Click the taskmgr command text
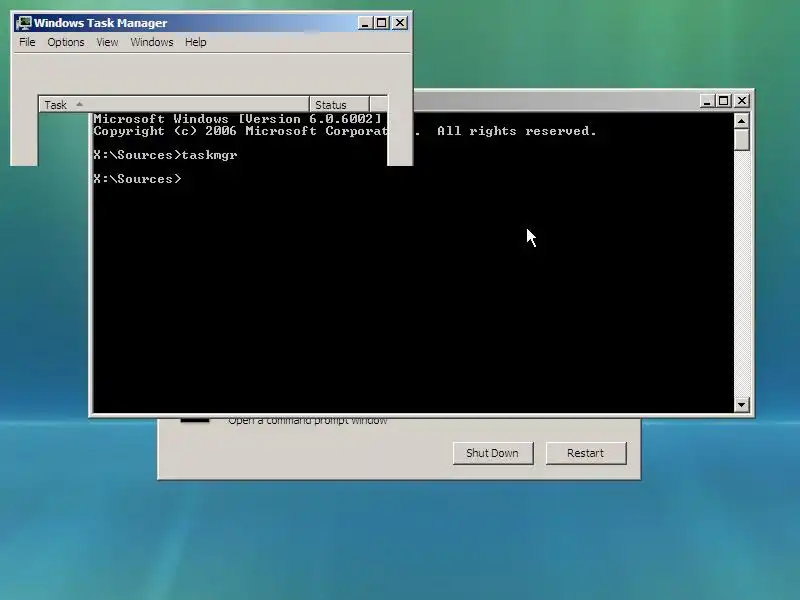 pyautogui.click(x=210, y=155)
